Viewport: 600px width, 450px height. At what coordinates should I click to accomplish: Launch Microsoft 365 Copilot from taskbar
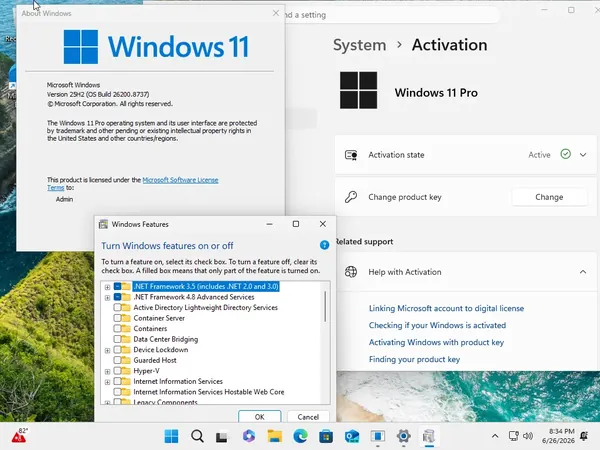click(x=248, y=436)
